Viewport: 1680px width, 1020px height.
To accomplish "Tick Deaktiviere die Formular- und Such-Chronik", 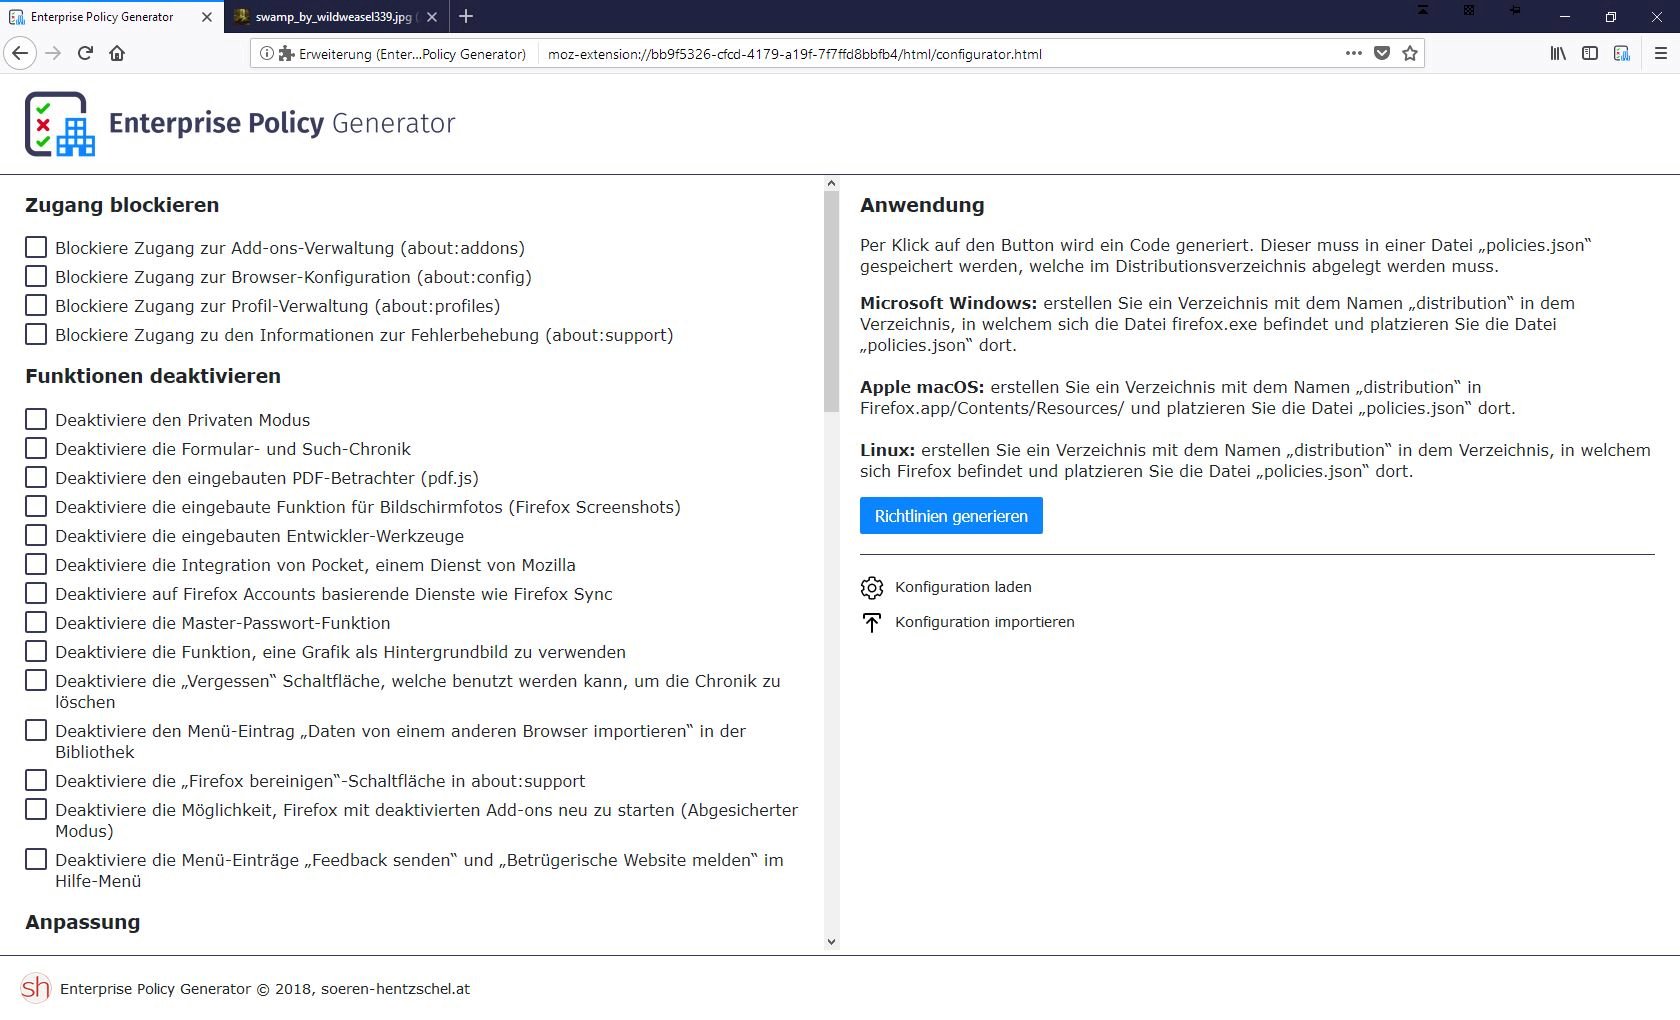I will (x=36, y=448).
